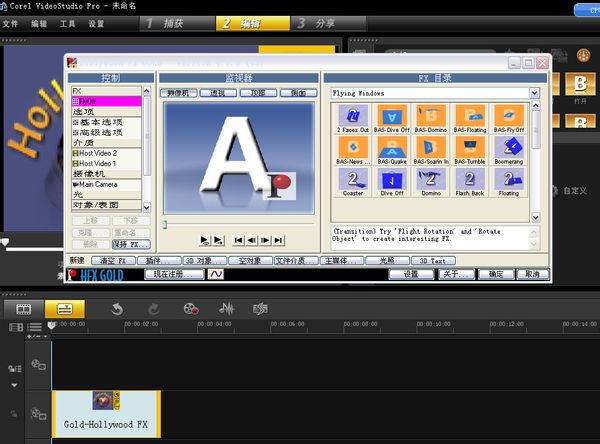Image resolution: width=600 pixels, height=444 pixels.
Task: Select Host Video 1 media item
Action: (x=106, y=163)
